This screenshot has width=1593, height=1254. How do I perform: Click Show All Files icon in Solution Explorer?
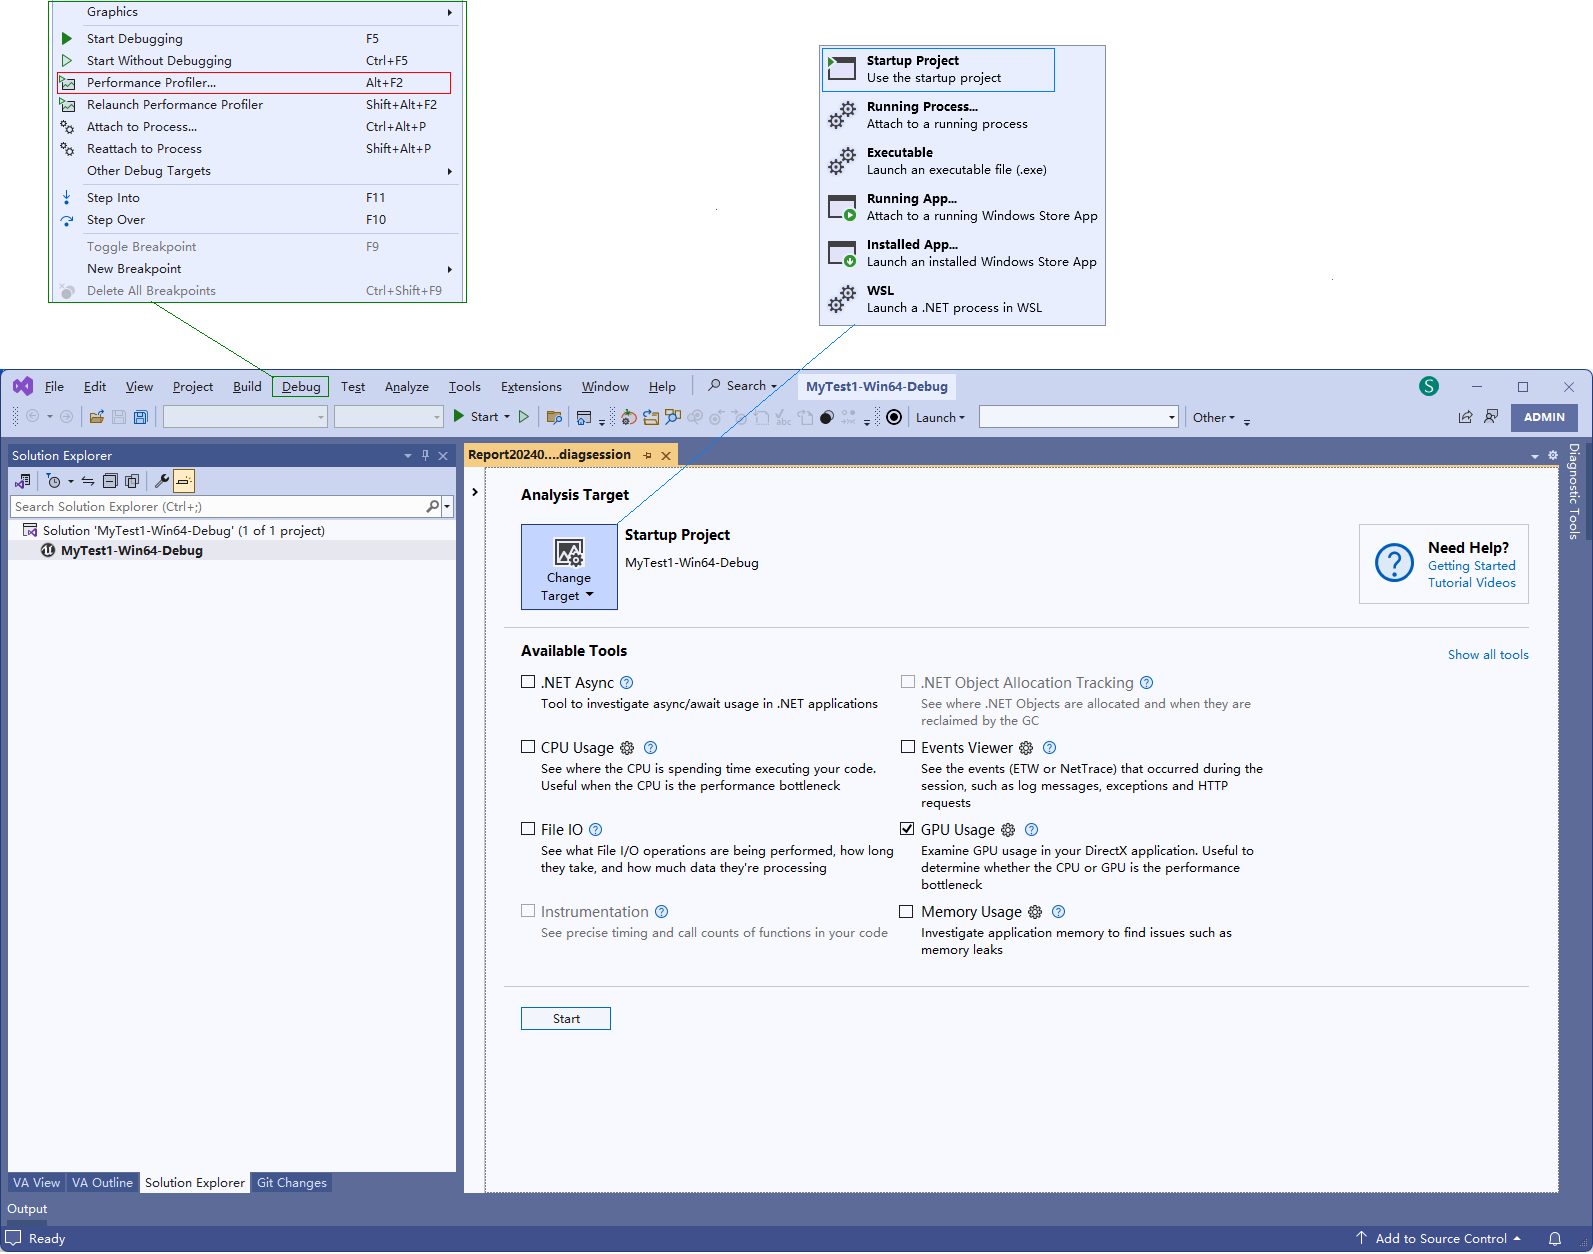click(132, 481)
